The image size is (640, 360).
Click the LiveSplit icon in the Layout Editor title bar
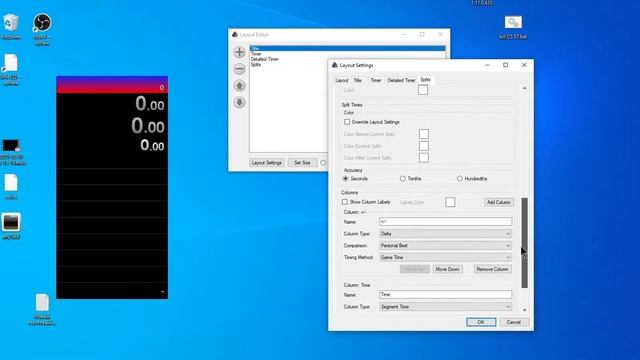coord(235,35)
